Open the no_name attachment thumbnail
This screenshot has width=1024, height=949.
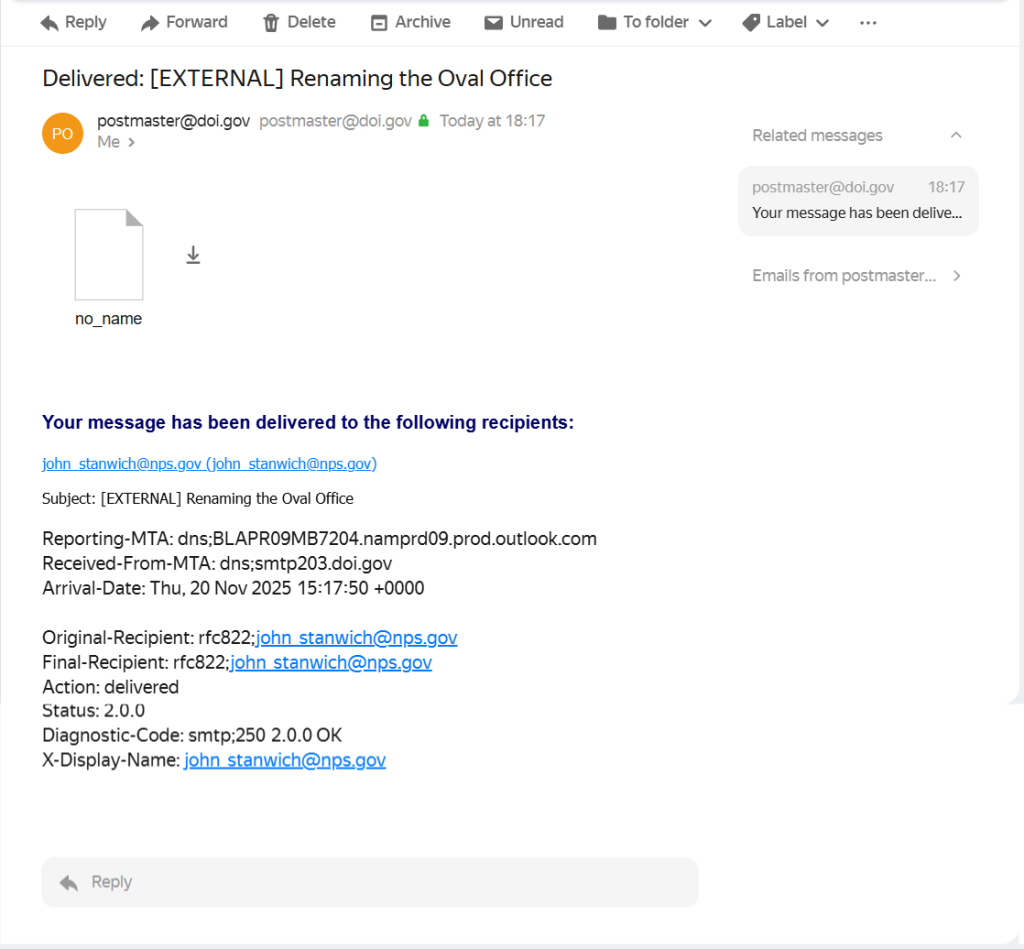pyautogui.click(x=109, y=255)
